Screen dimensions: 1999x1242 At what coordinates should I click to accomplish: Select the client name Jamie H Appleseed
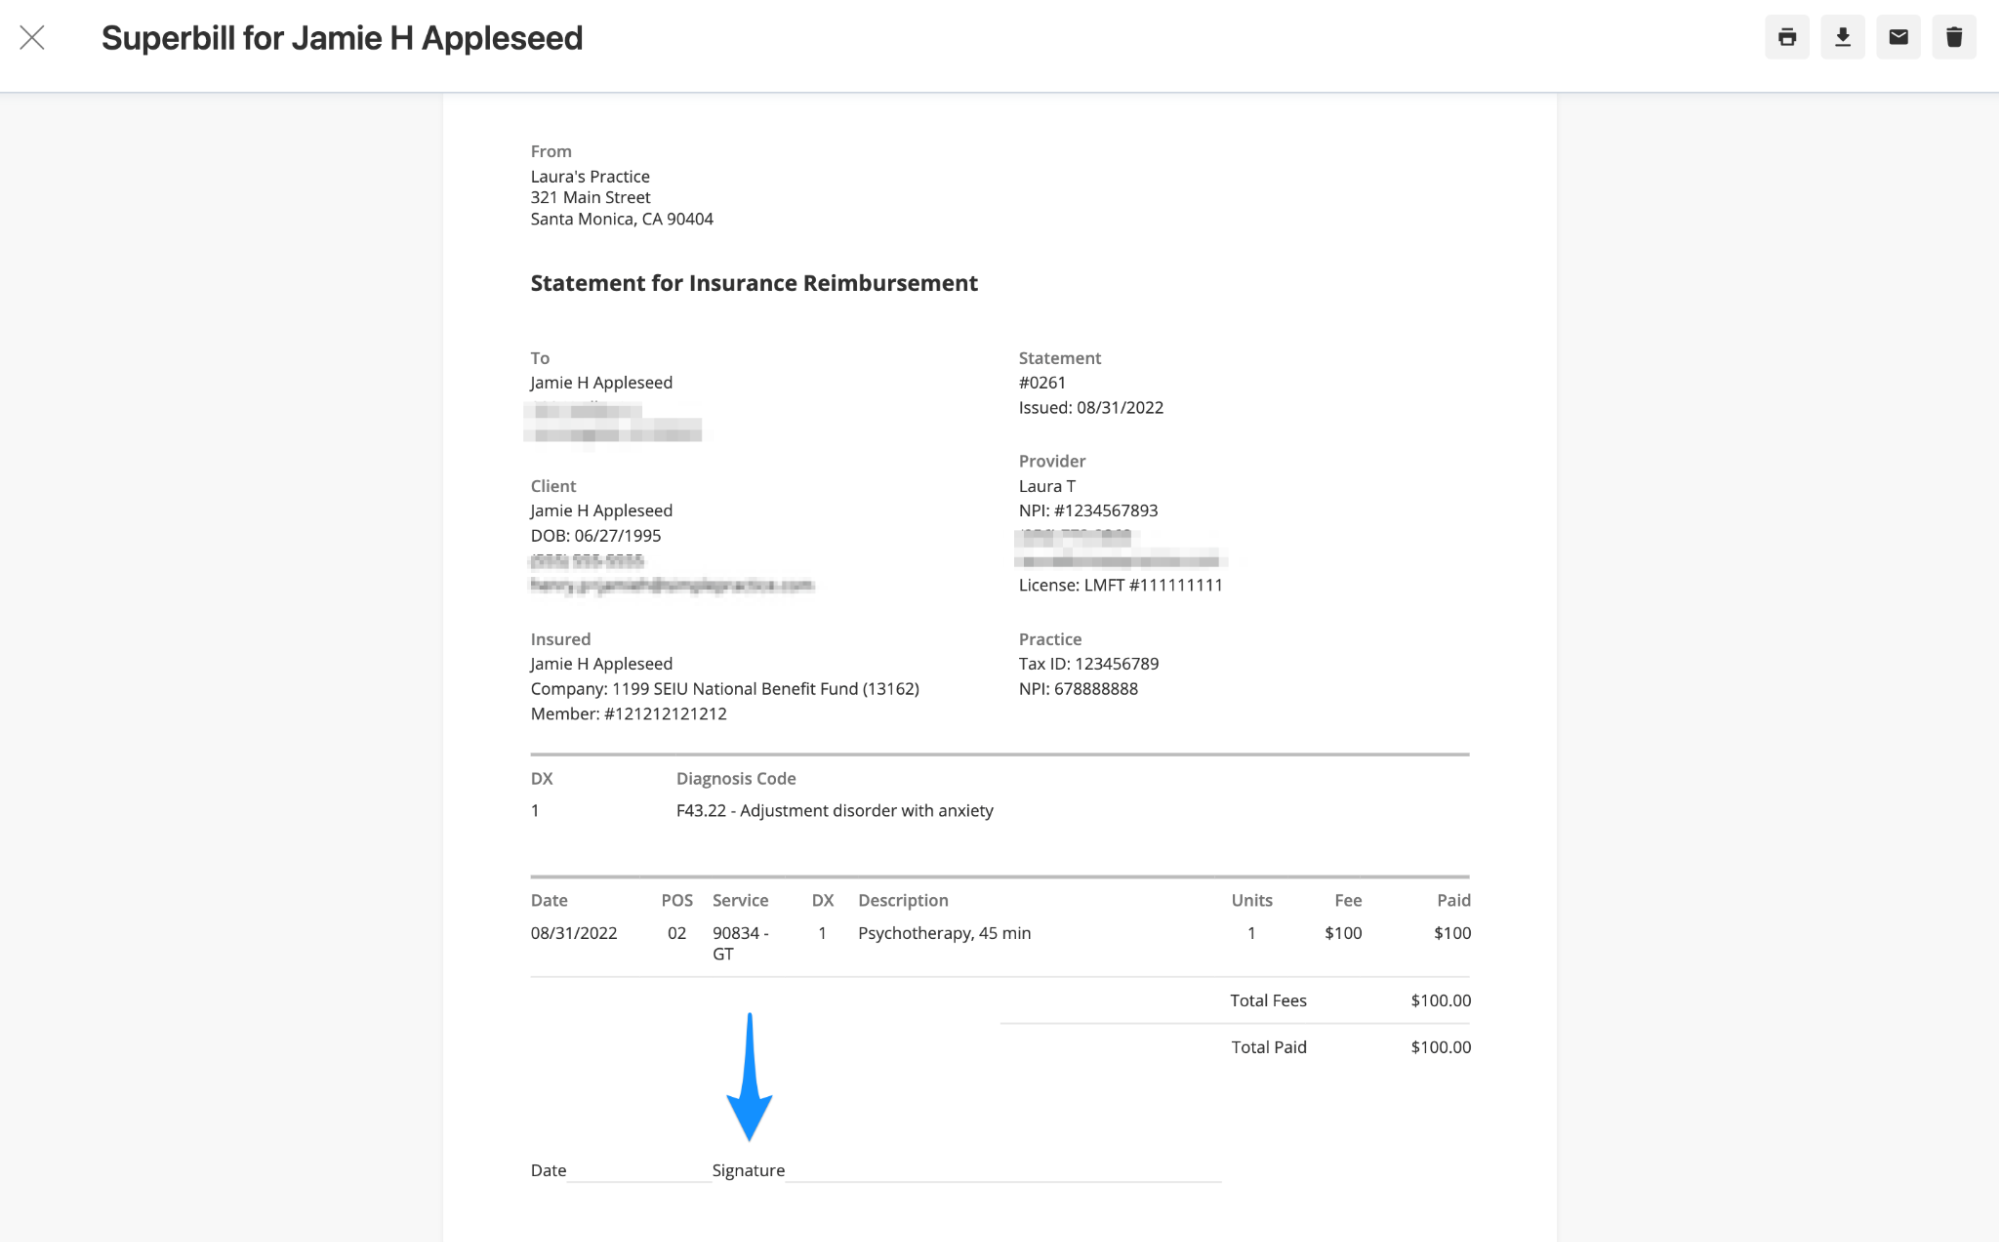[600, 510]
